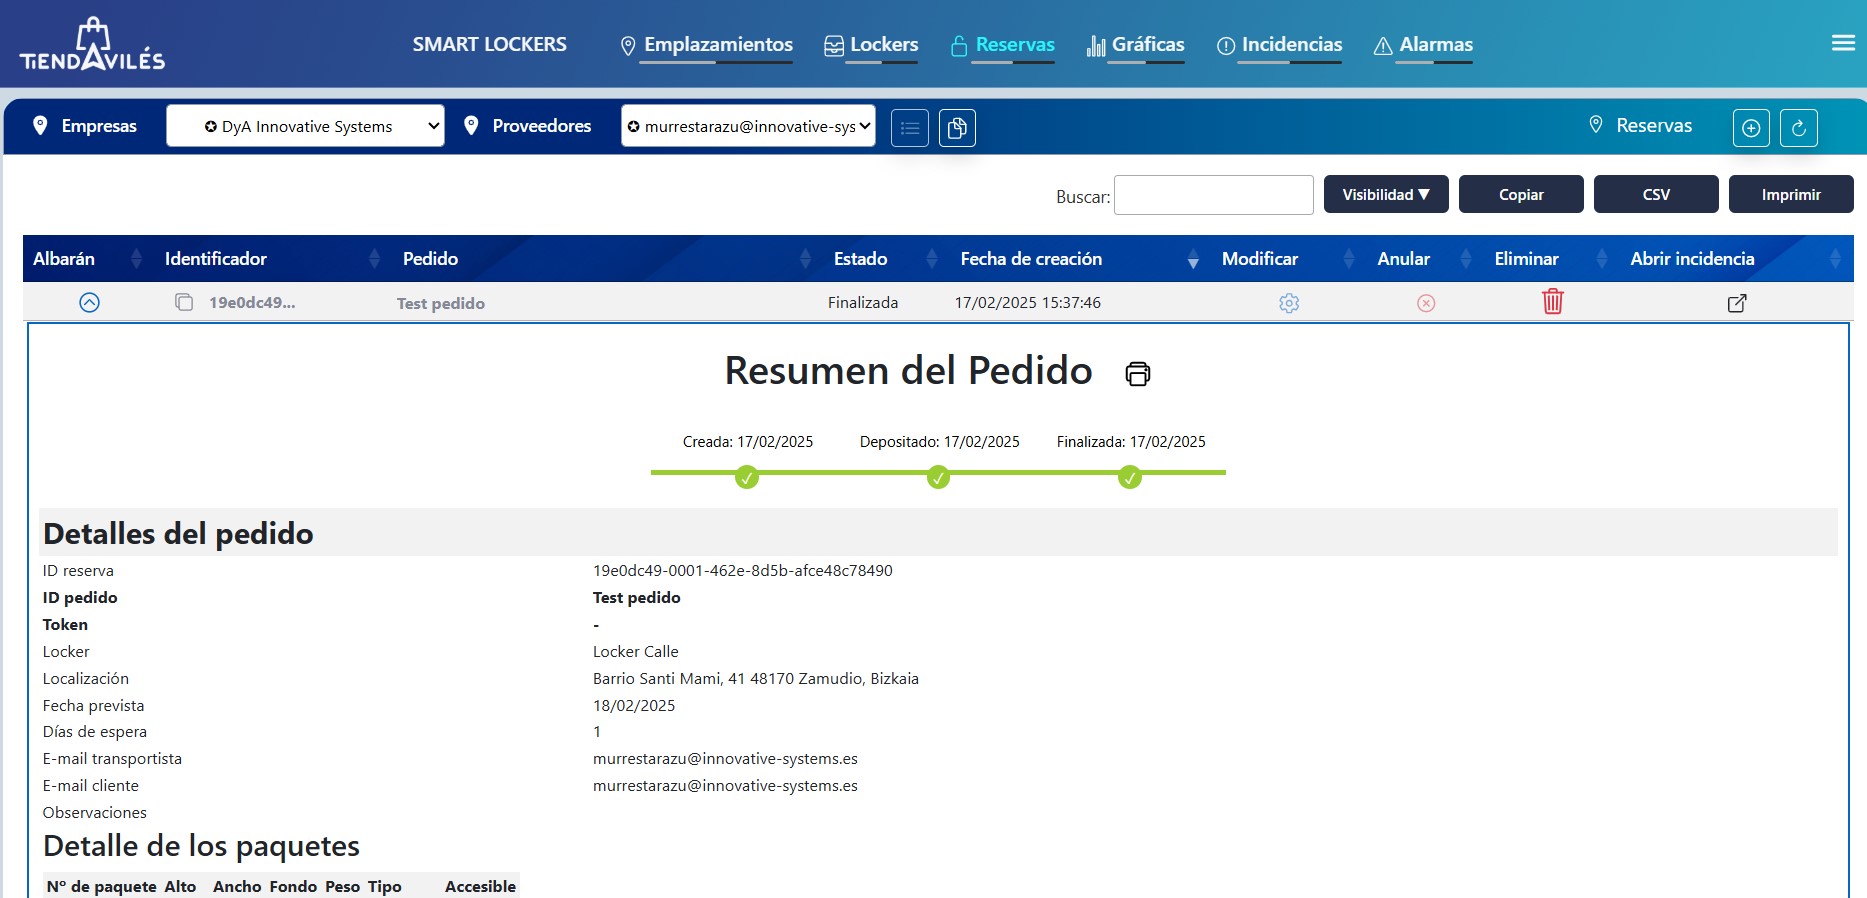Click the list view icon in toolbar
The height and width of the screenshot is (898, 1867).
(x=910, y=128)
